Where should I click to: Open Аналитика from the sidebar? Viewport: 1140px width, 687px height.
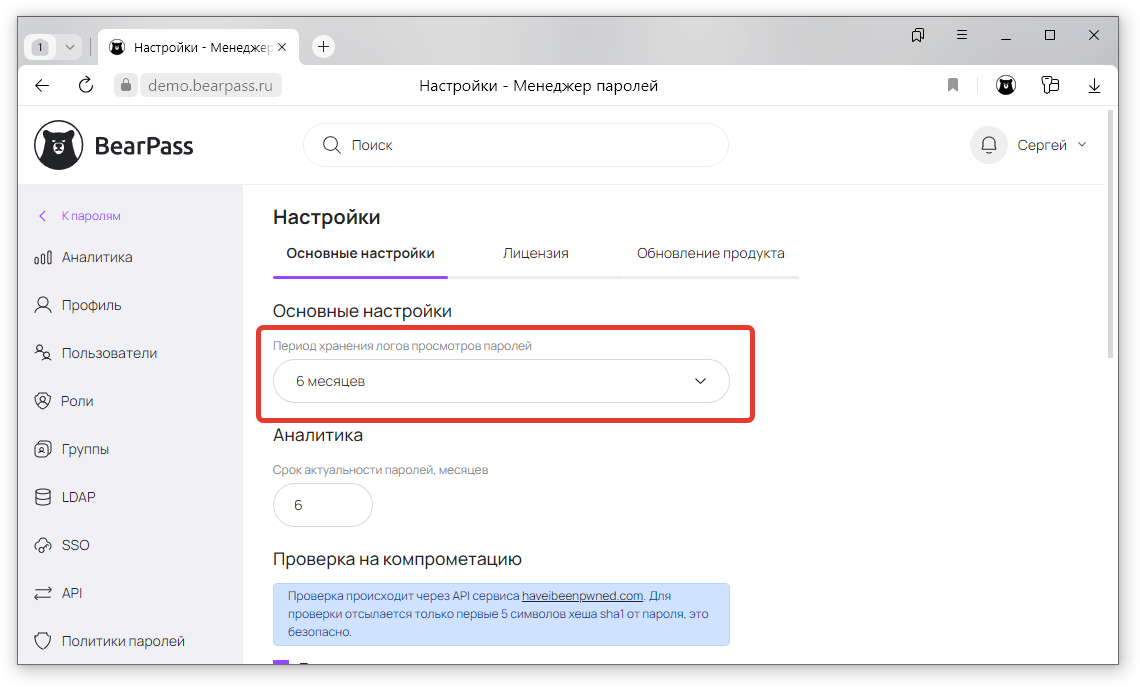tap(96, 257)
